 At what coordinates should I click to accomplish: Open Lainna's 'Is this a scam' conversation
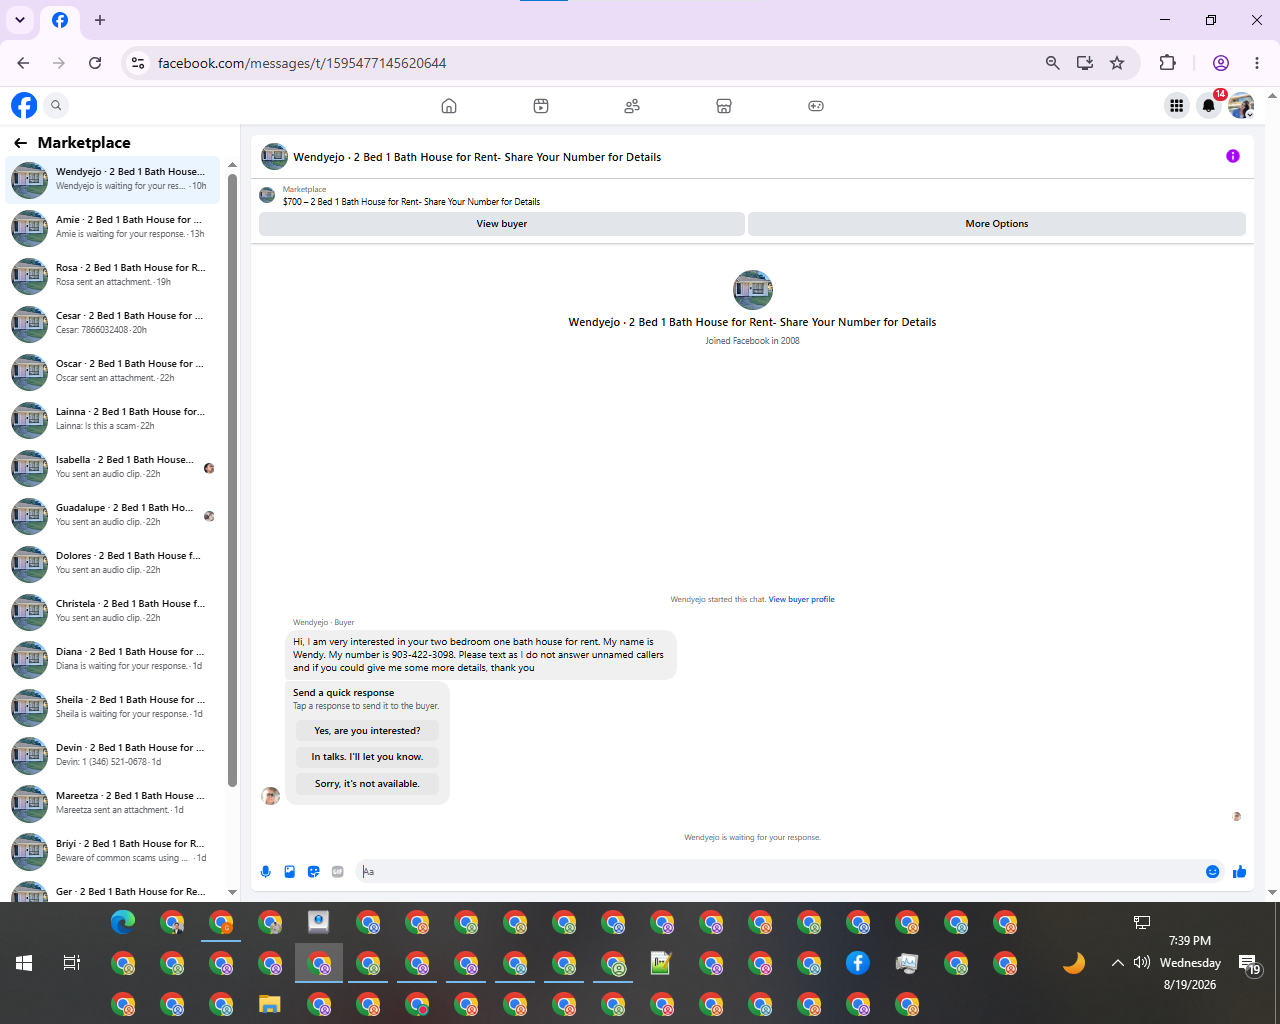[112, 419]
